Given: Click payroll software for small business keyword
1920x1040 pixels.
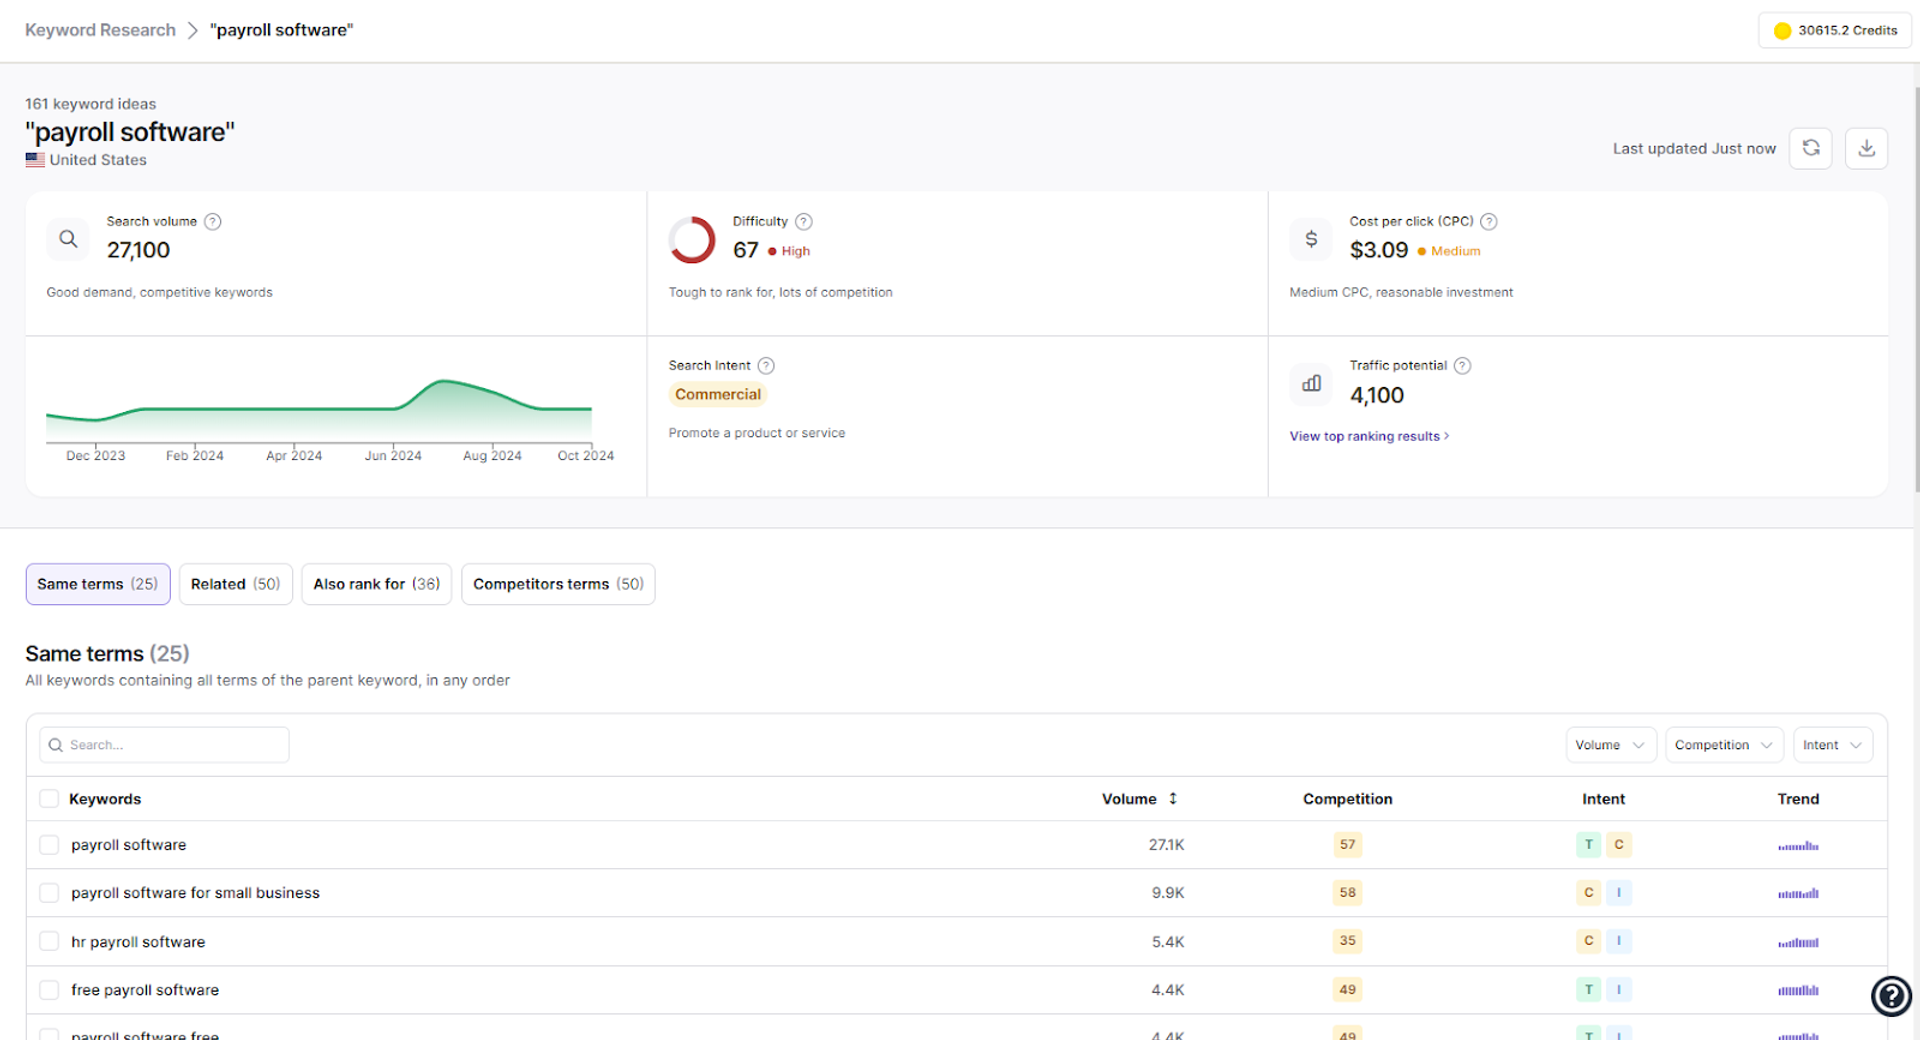Looking at the screenshot, I should click(x=195, y=893).
